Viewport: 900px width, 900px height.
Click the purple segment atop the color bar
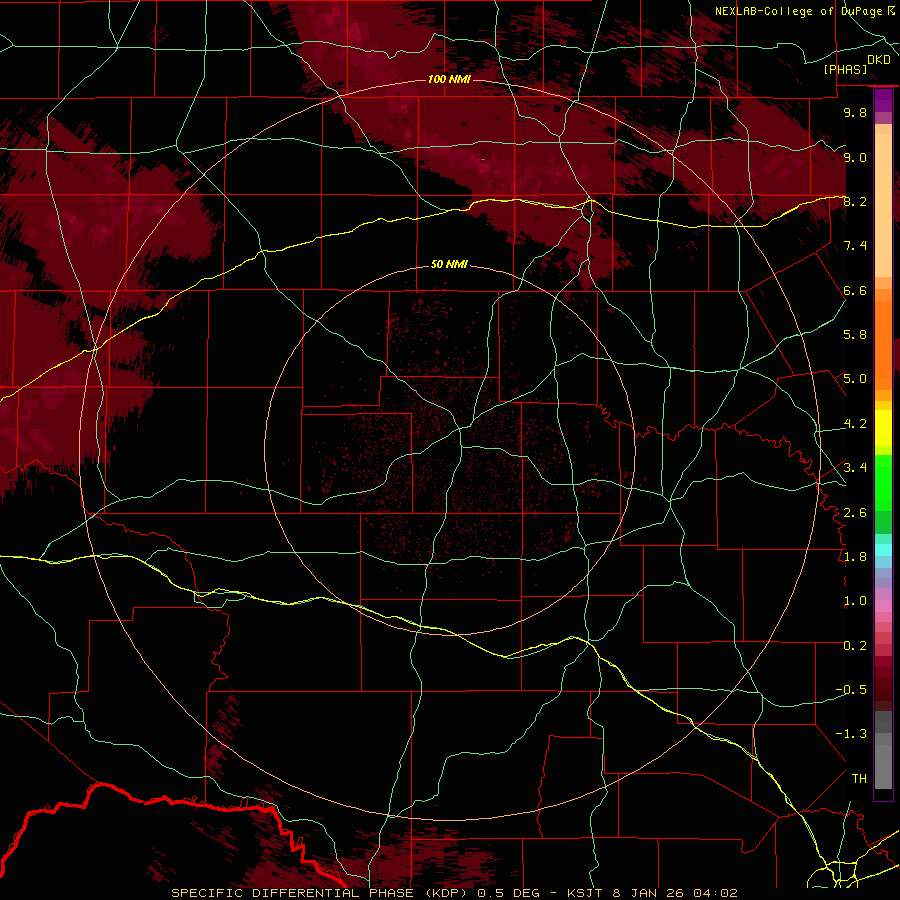tap(883, 100)
